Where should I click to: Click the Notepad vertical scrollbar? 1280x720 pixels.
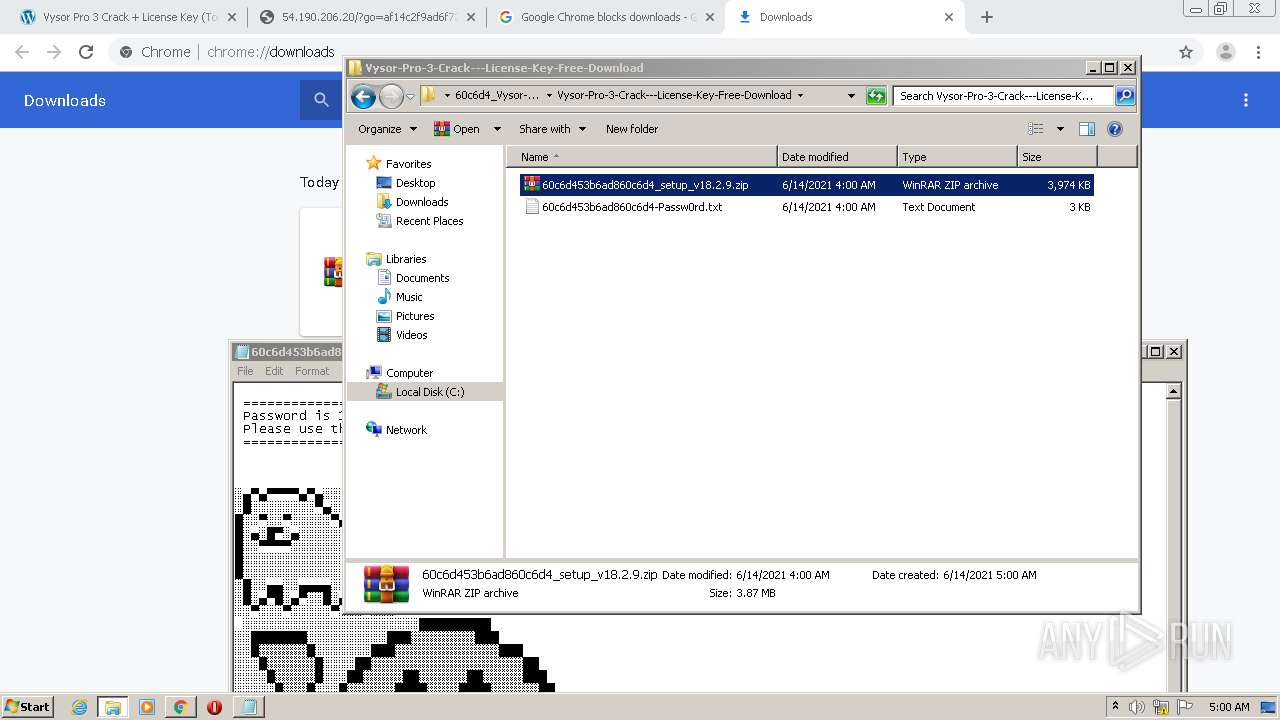click(x=1174, y=537)
